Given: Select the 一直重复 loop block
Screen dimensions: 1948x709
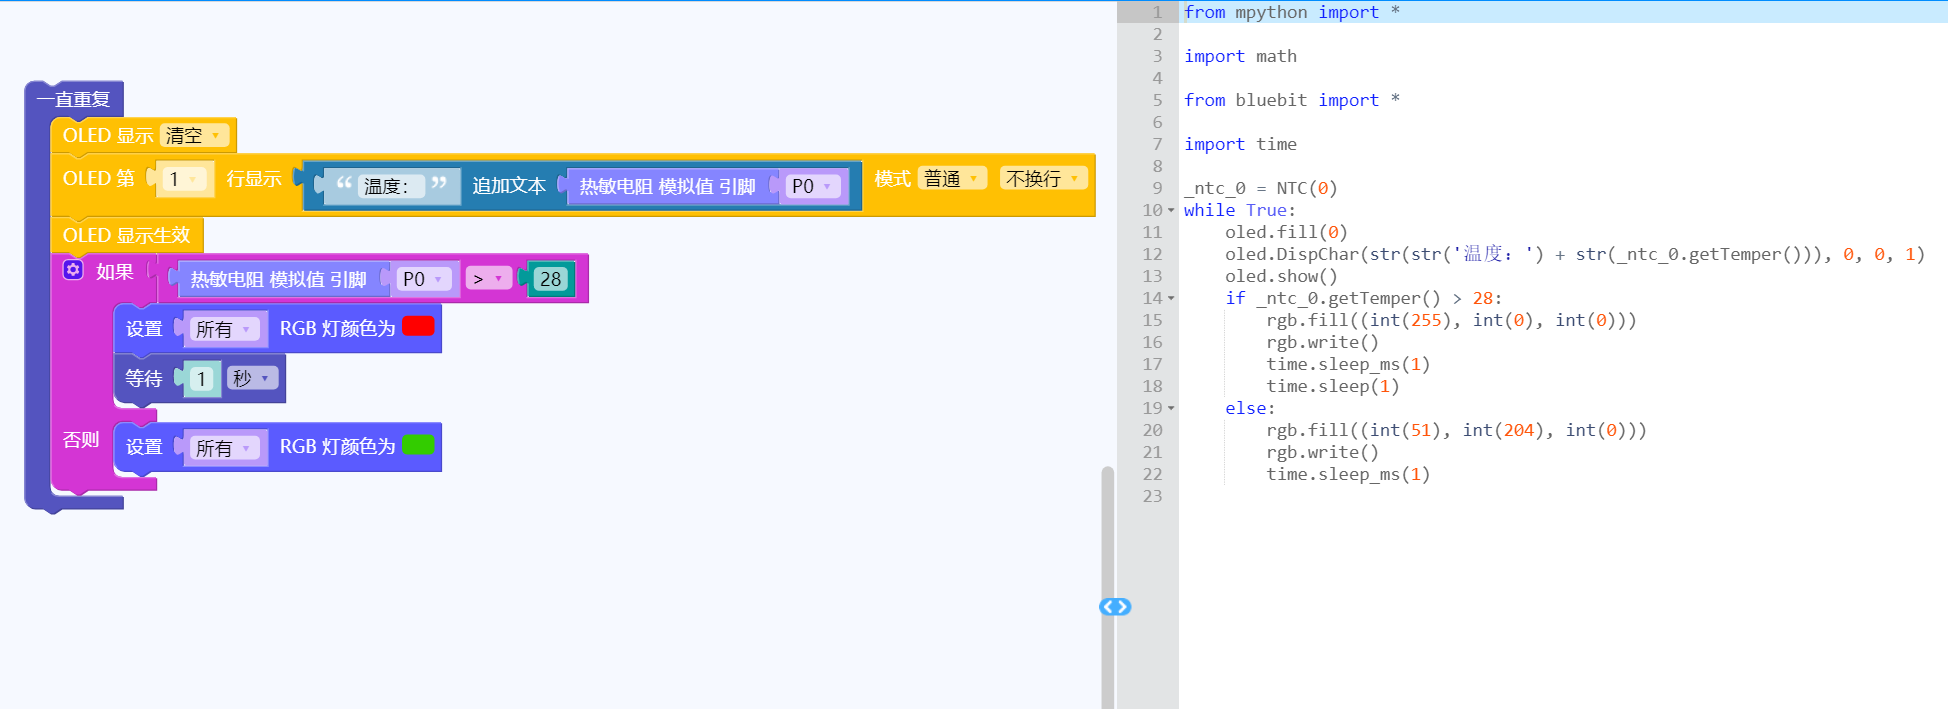Looking at the screenshot, I should tap(73, 99).
